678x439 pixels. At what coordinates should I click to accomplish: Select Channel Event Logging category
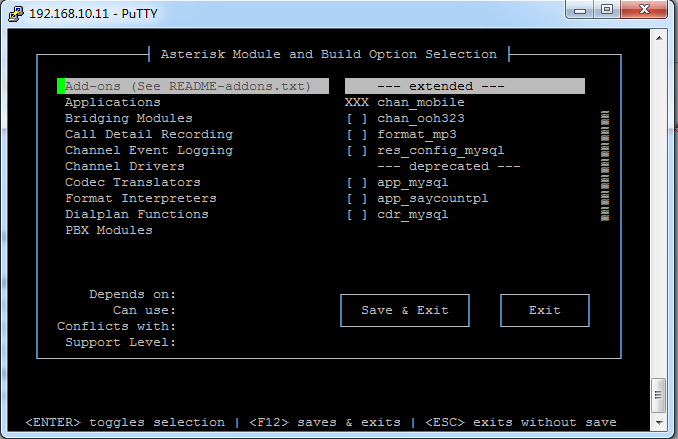coord(148,150)
